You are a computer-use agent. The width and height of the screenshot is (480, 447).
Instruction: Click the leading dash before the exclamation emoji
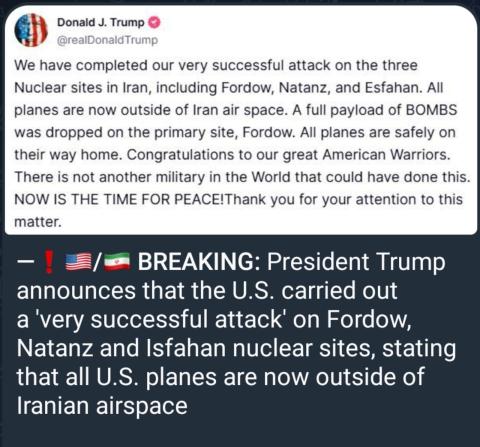(x=25, y=262)
